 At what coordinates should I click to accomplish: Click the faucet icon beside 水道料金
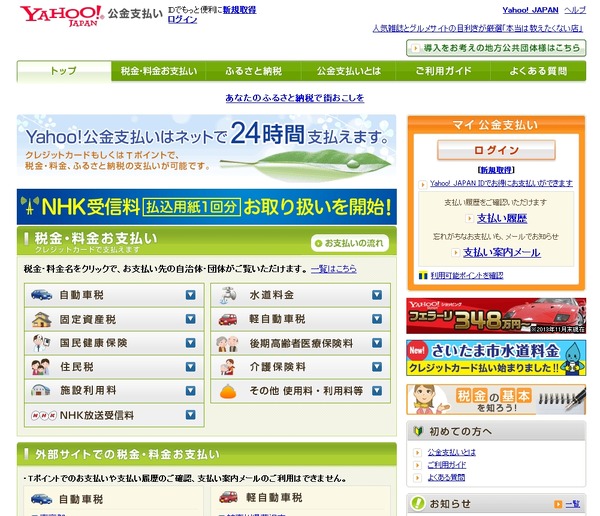pos(228,295)
